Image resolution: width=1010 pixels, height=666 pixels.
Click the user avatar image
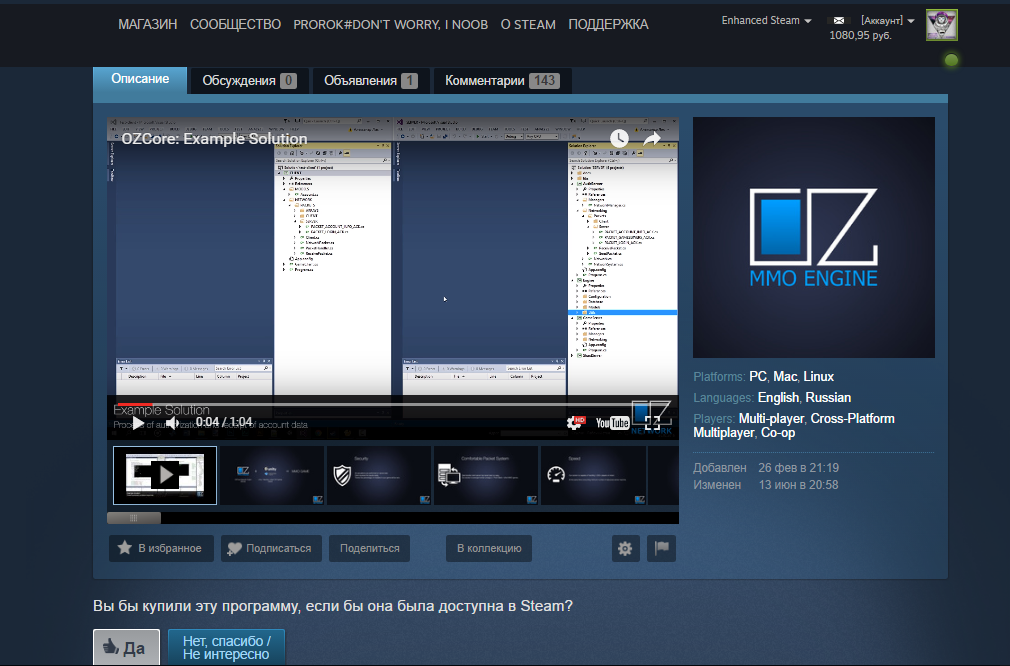tap(941, 24)
